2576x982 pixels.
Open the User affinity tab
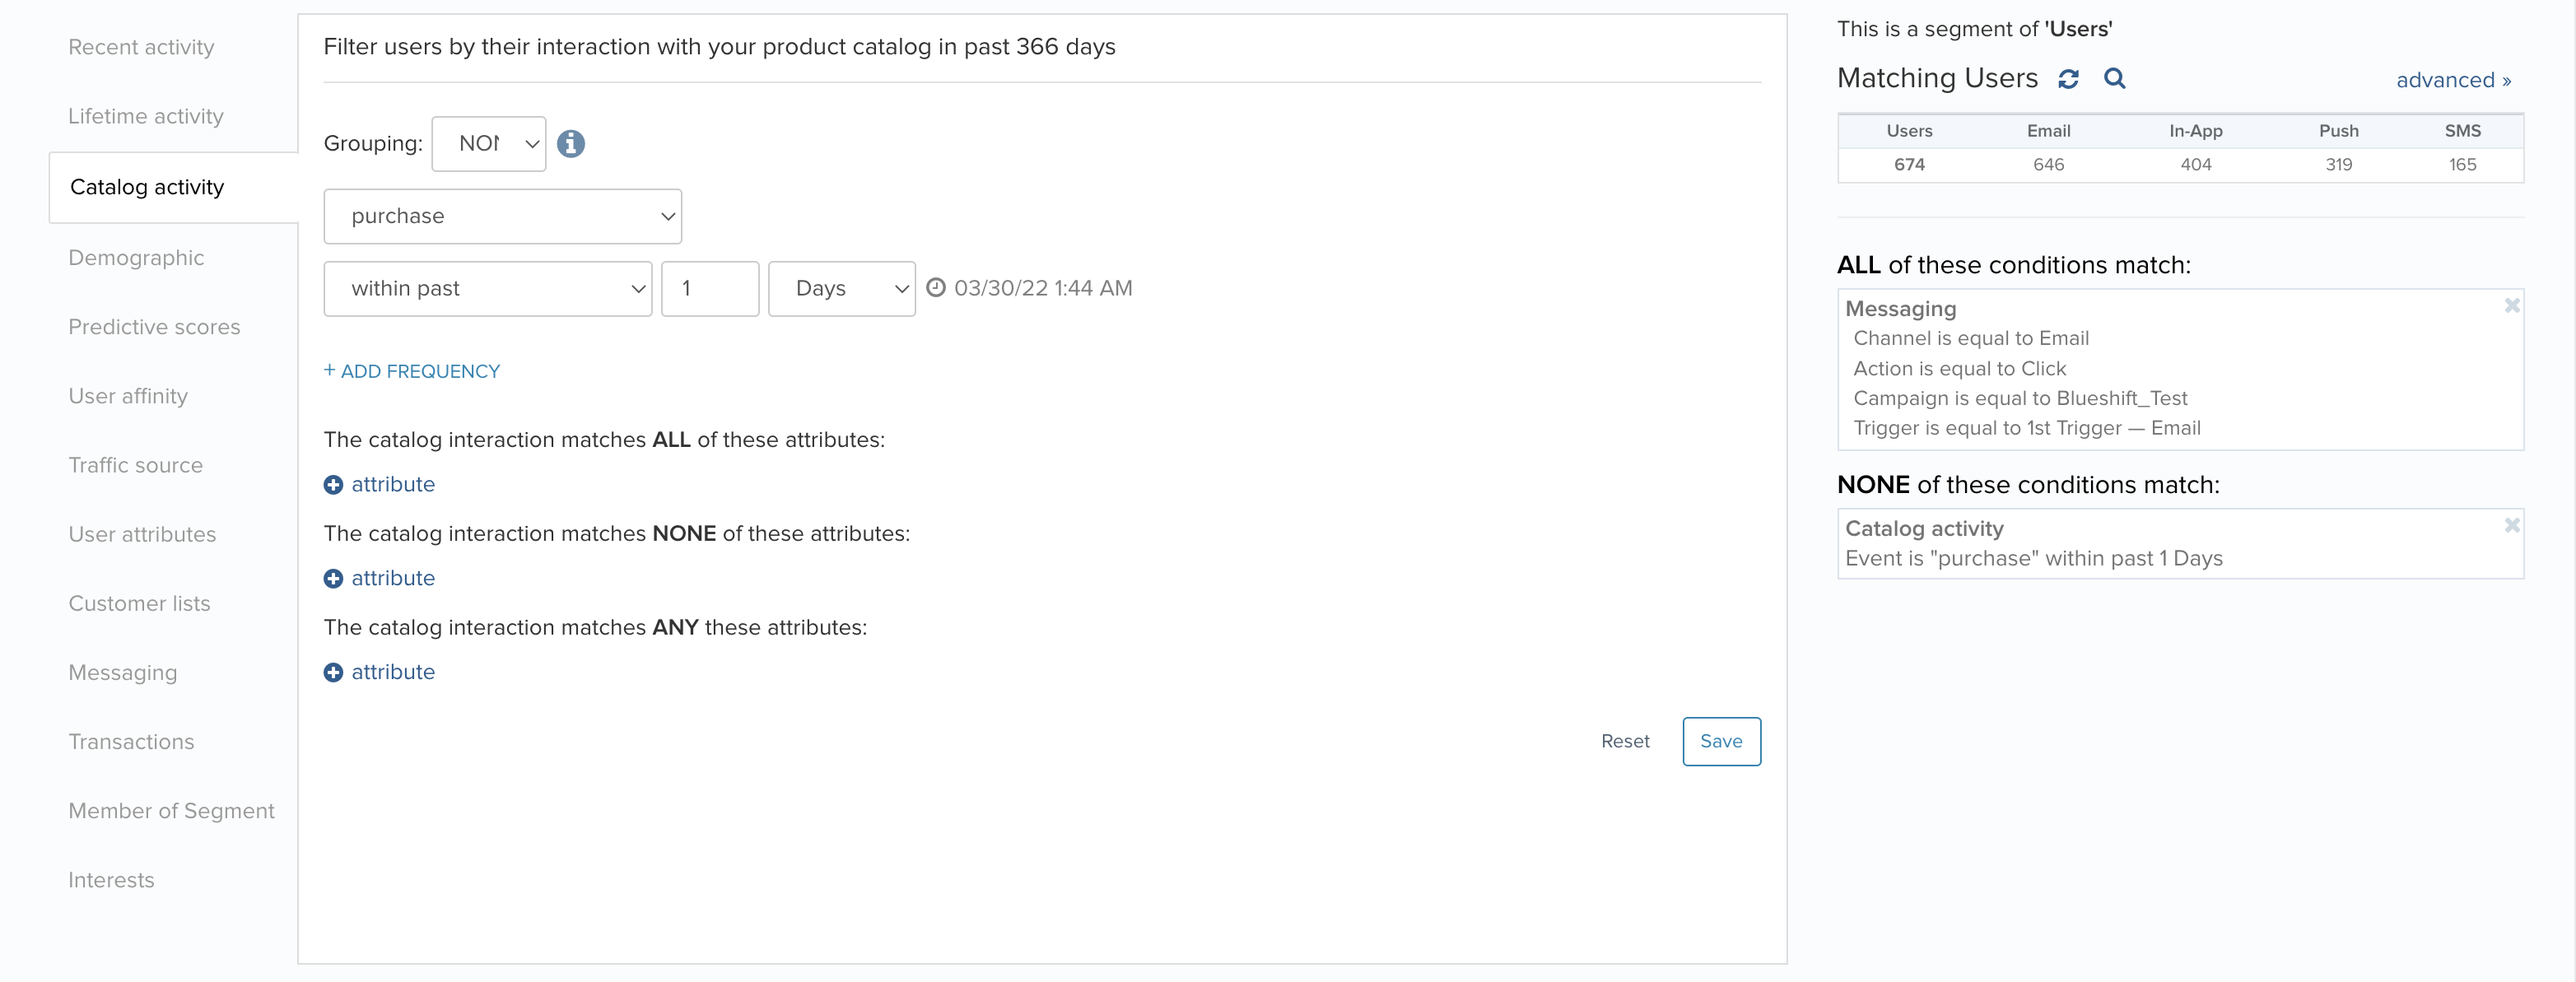pyautogui.click(x=128, y=396)
